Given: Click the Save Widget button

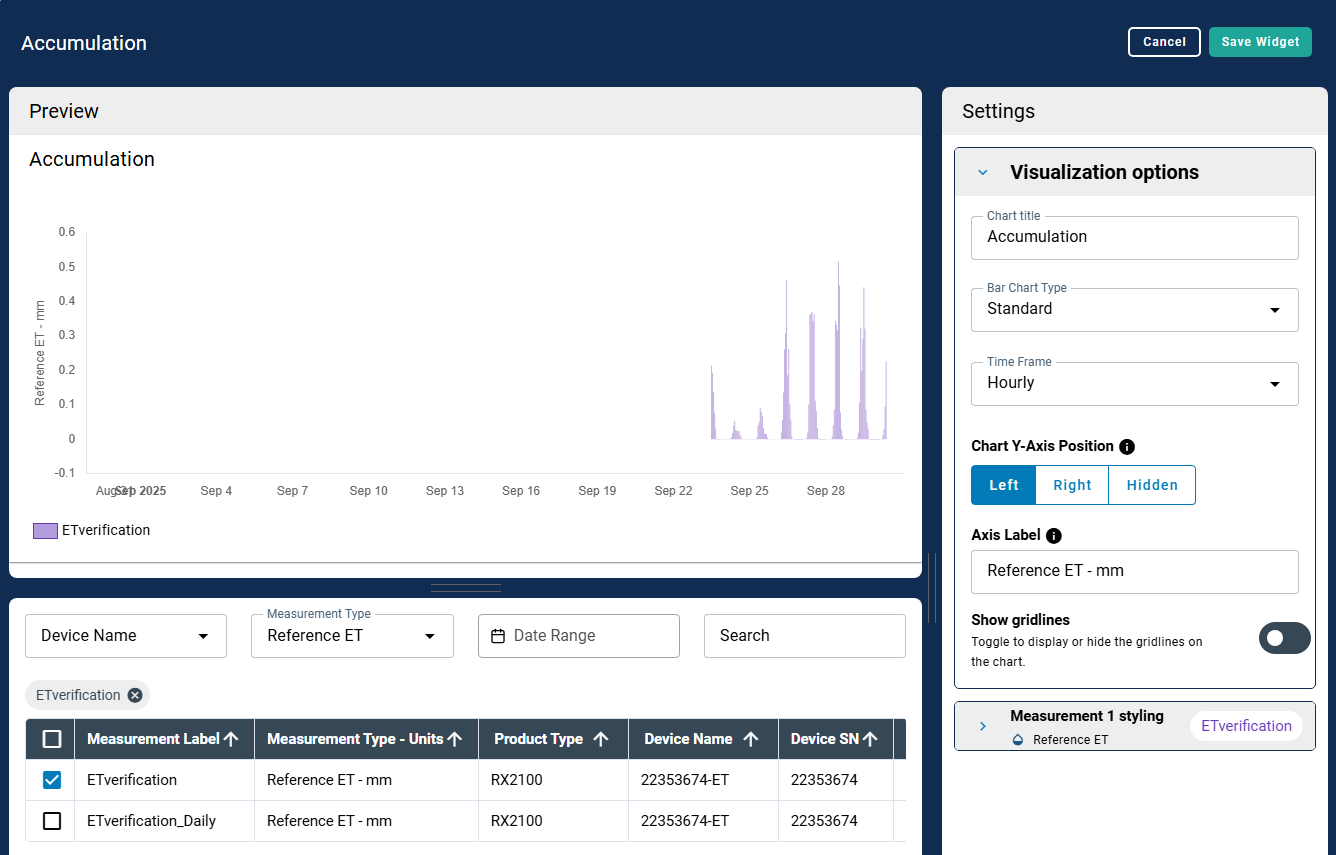Looking at the screenshot, I should coord(1260,42).
